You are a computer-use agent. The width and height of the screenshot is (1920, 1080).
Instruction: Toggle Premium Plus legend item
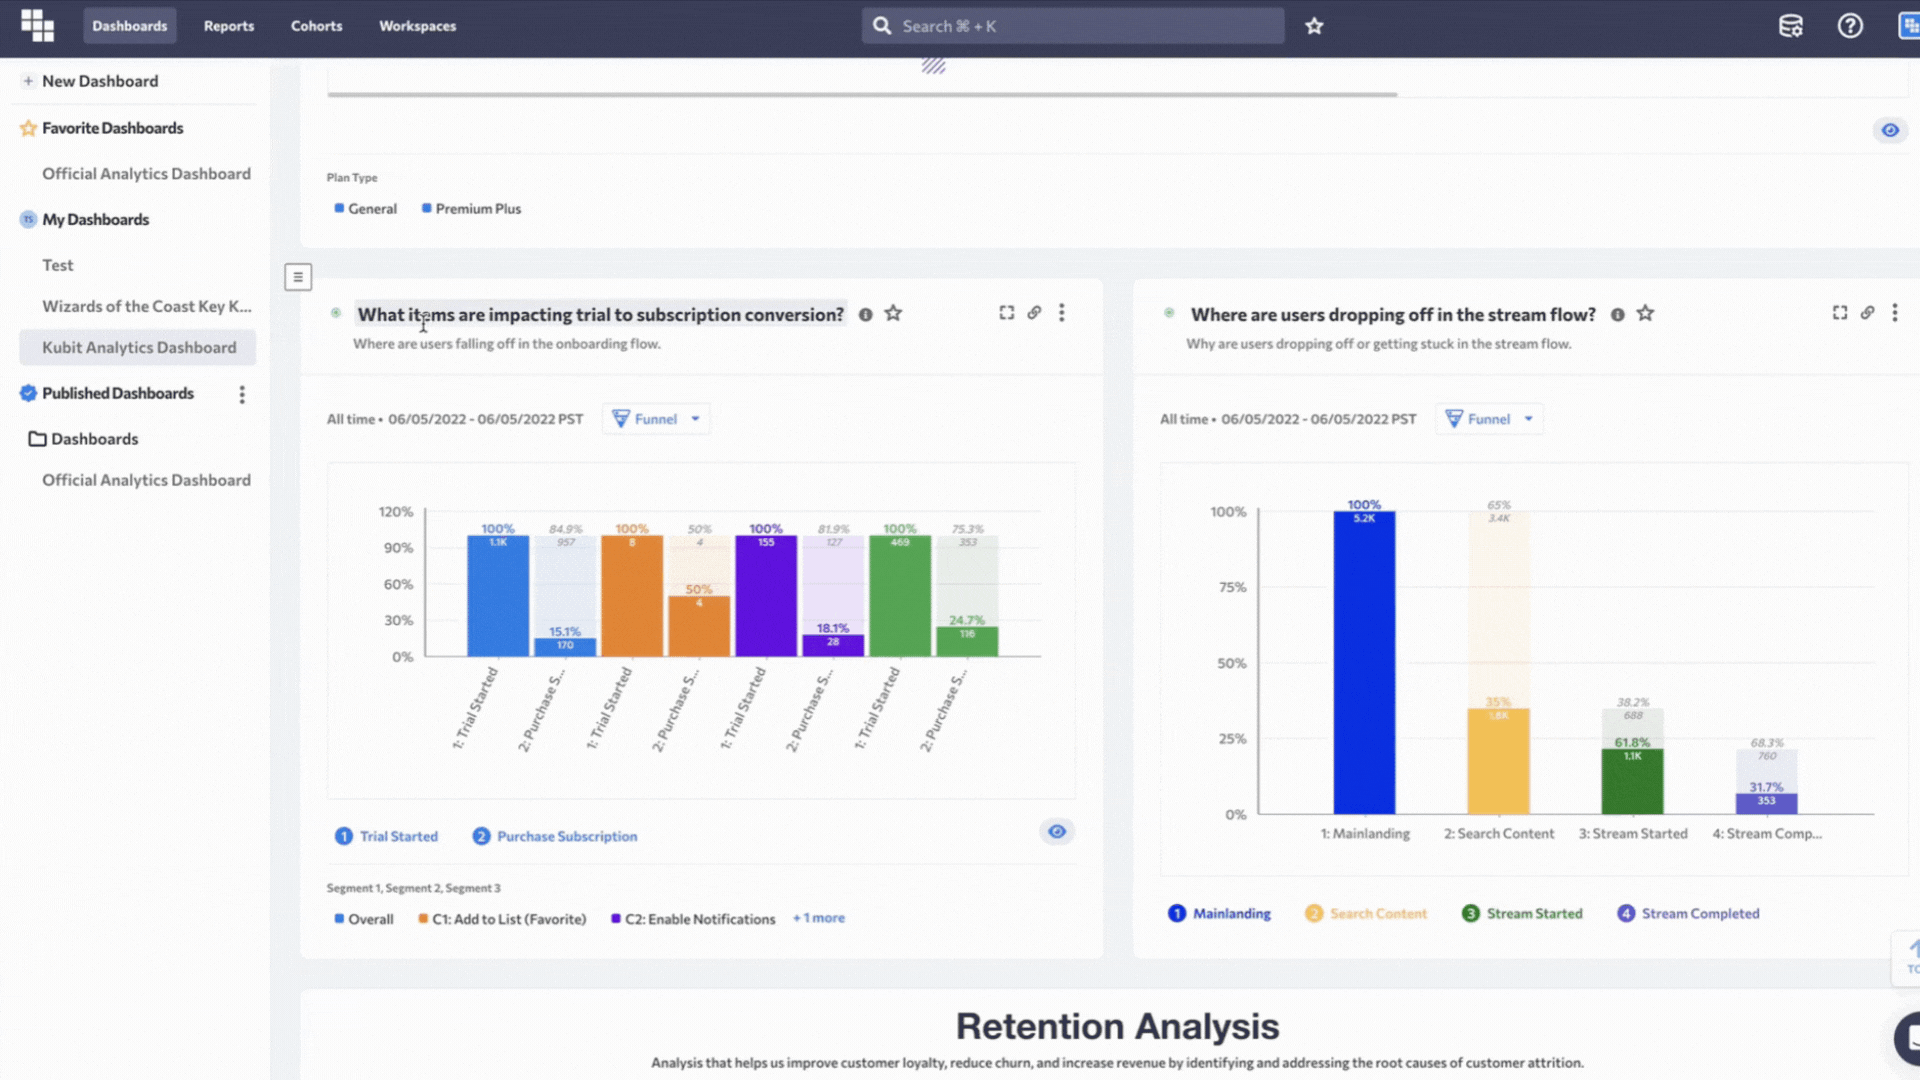pos(472,209)
